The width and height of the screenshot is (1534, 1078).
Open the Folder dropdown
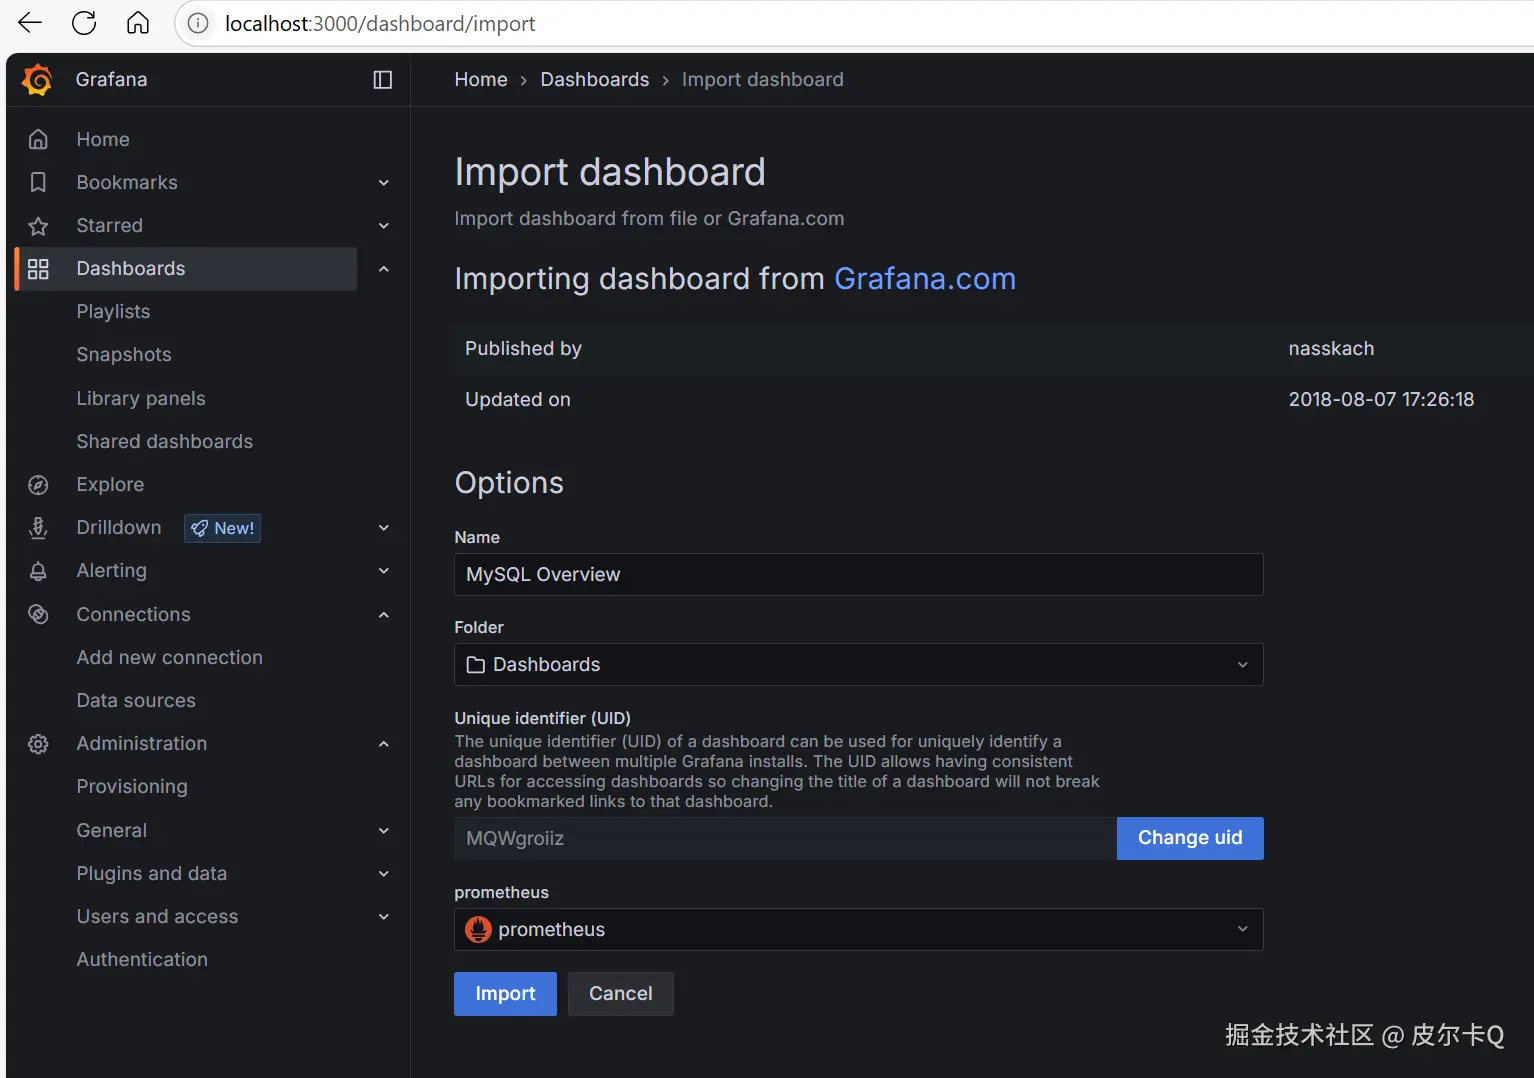point(858,665)
